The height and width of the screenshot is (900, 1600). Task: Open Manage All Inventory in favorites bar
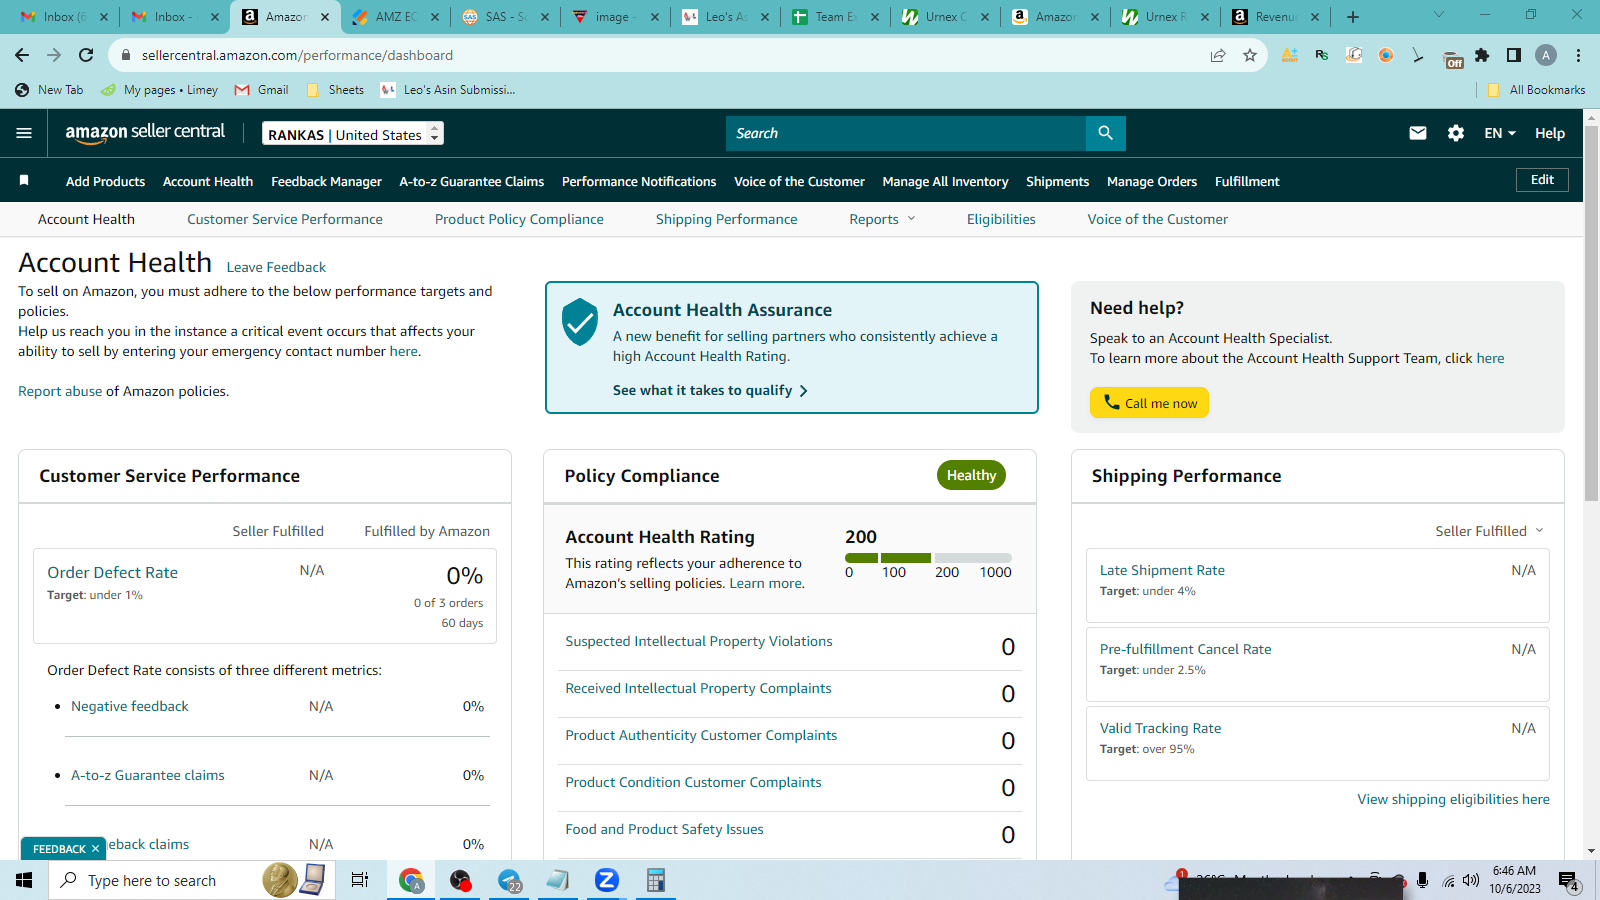coord(945,181)
